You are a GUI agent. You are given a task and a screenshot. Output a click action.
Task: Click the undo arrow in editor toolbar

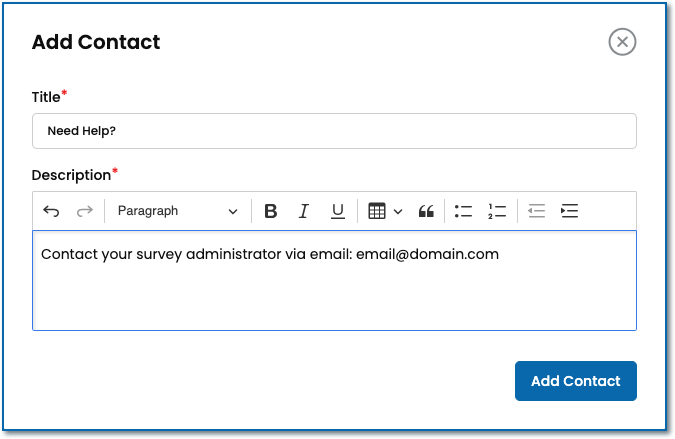point(51,211)
